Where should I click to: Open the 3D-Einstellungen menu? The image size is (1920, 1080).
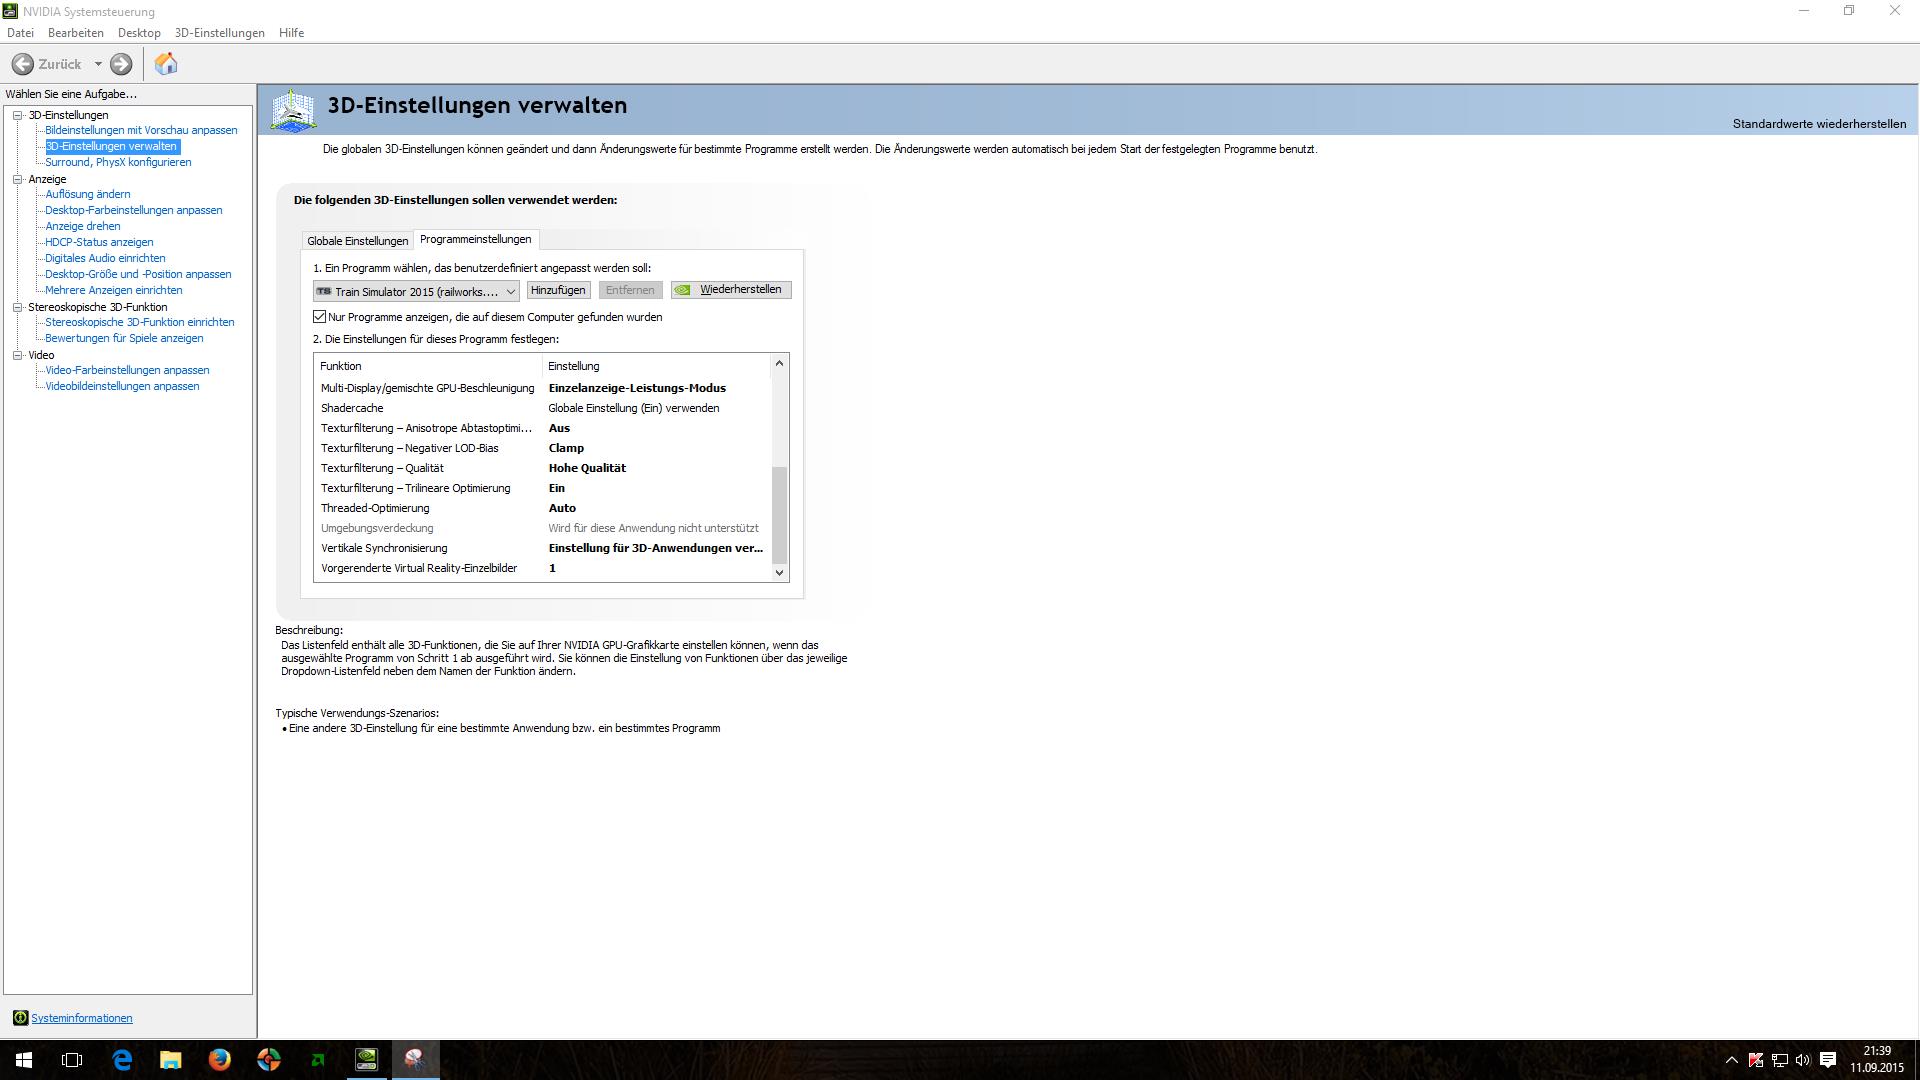pos(219,33)
